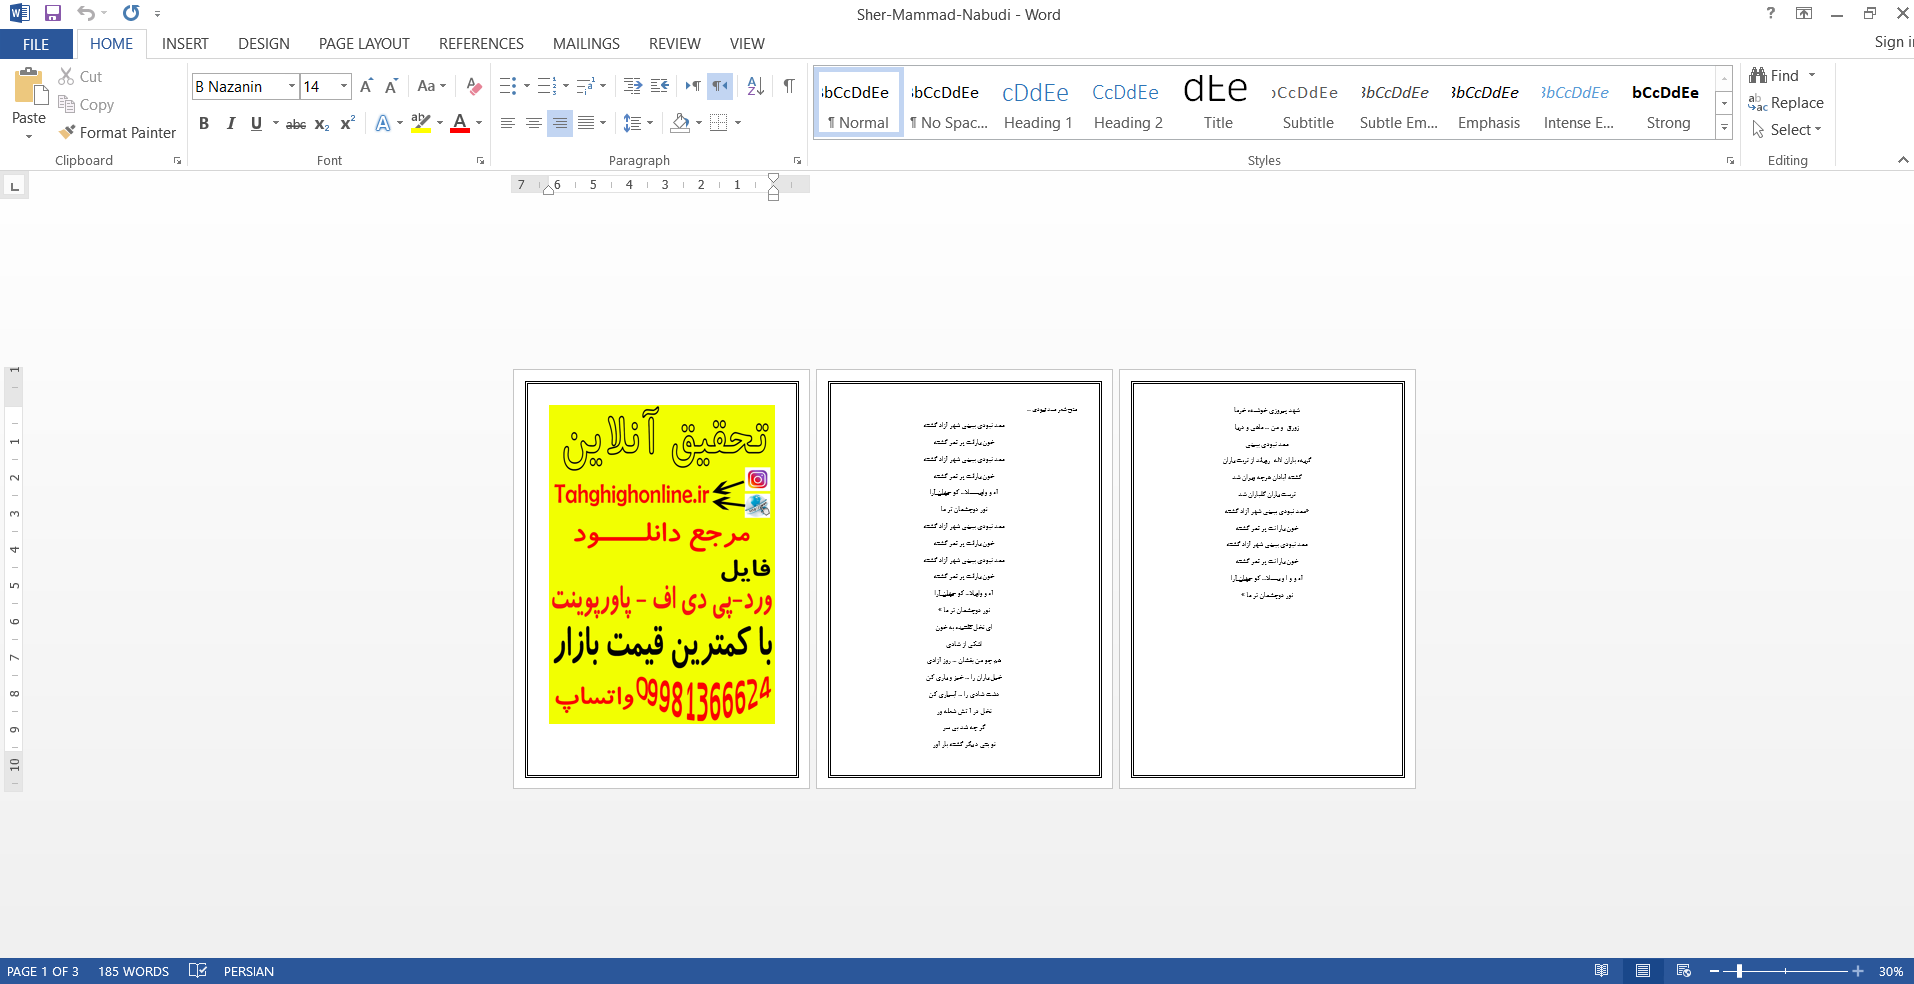1914x984 pixels.
Task: Click the Save icon in Quick Access toolbar
Action: tap(53, 14)
